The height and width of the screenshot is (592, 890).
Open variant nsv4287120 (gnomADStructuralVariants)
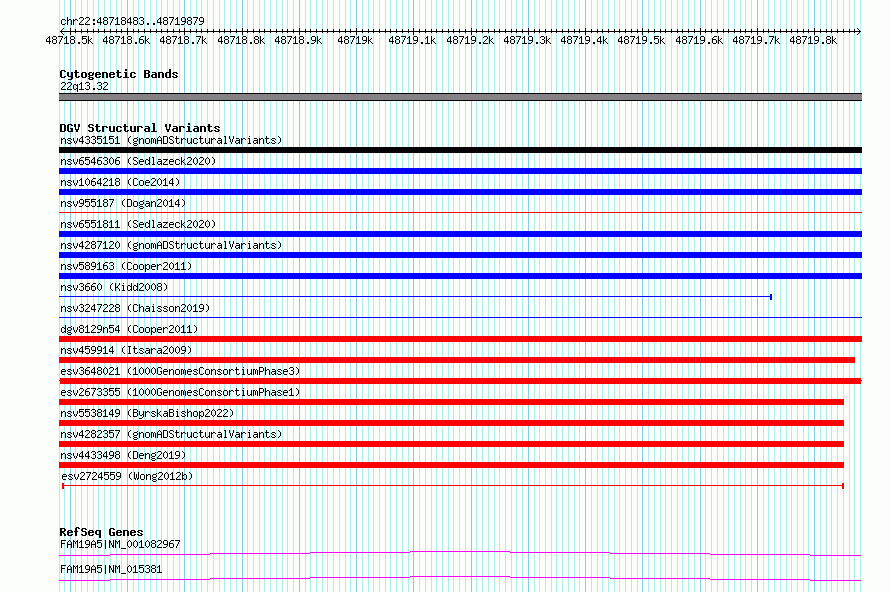click(x=171, y=245)
